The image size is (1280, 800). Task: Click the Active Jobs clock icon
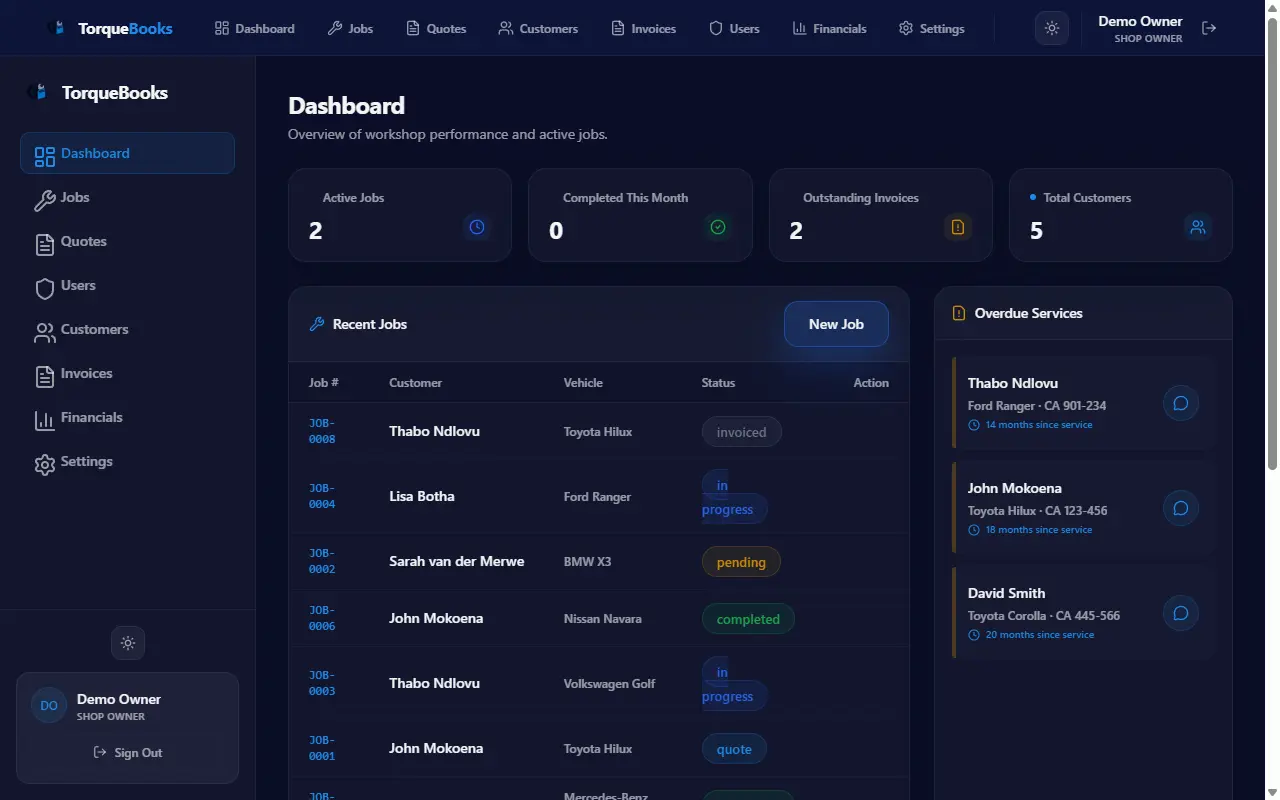click(x=477, y=227)
